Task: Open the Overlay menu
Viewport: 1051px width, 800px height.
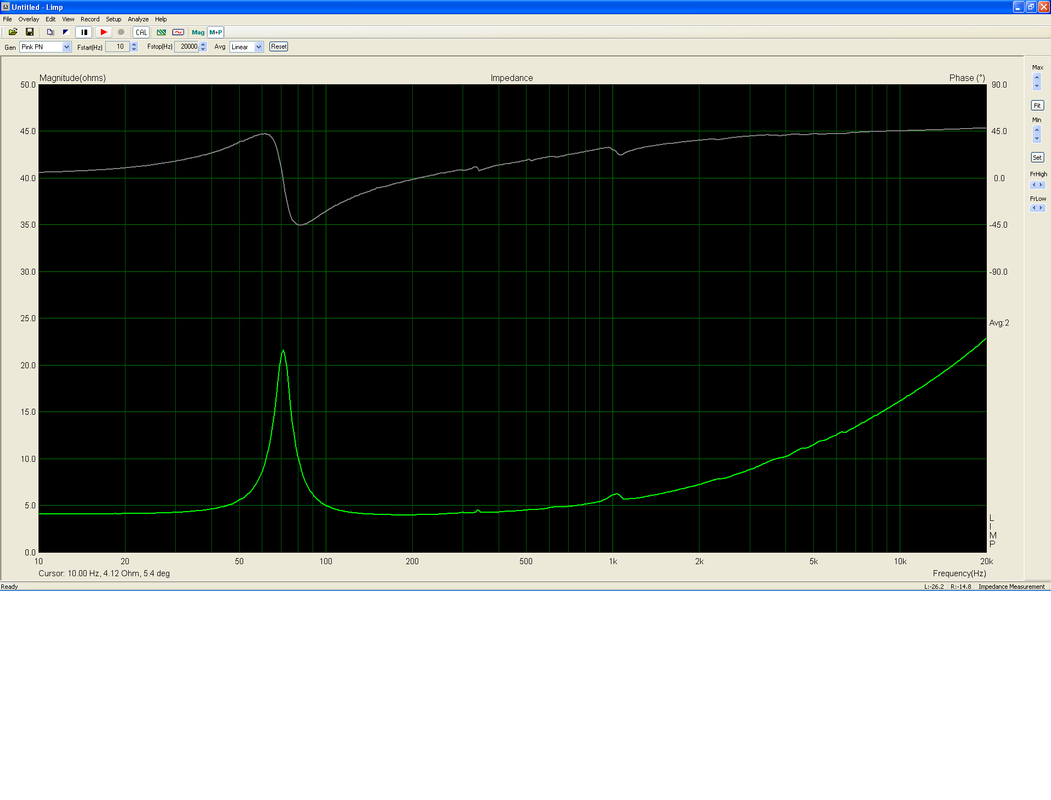Action: pos(29,19)
